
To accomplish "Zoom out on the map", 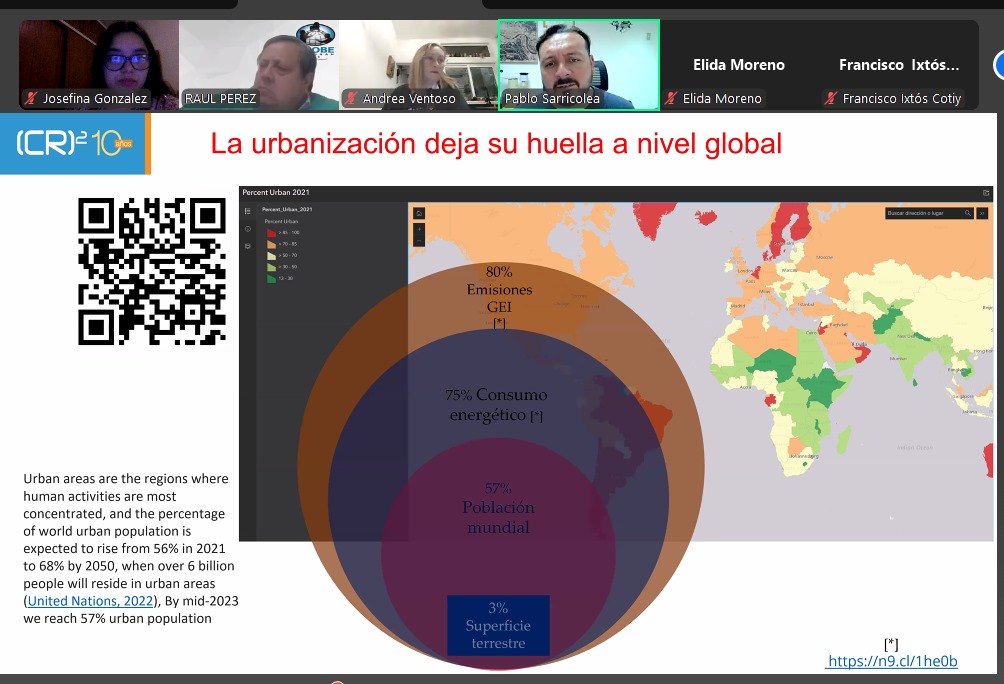I will coord(419,240).
